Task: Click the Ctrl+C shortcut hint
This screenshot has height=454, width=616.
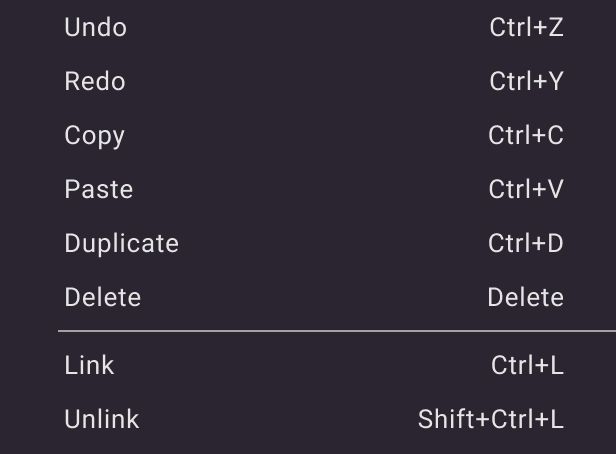Action: tap(526, 135)
